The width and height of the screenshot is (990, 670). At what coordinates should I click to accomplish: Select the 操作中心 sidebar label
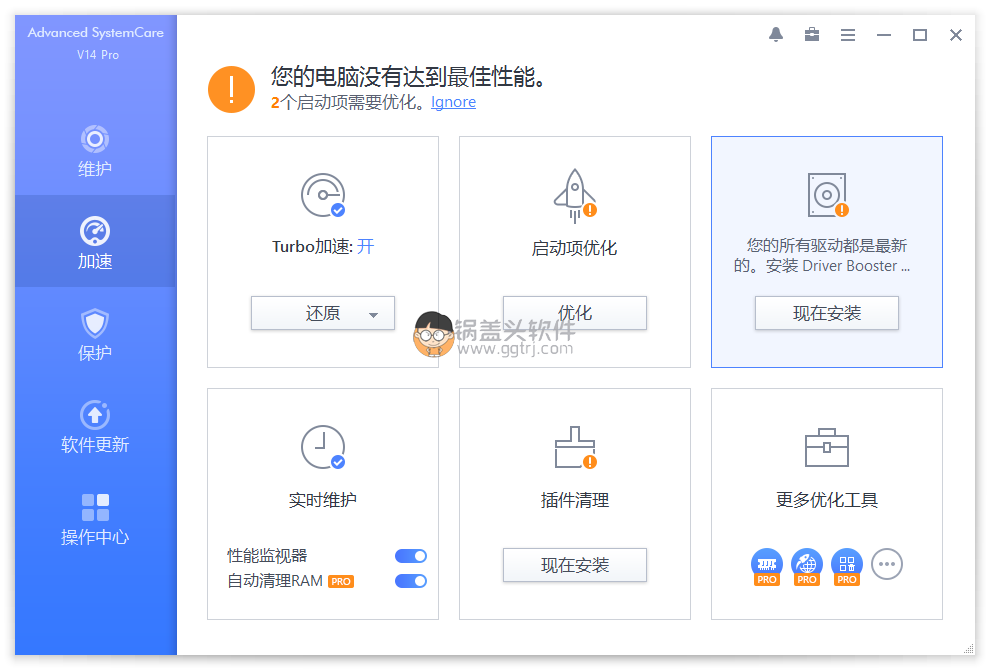pyautogui.click(x=95, y=537)
